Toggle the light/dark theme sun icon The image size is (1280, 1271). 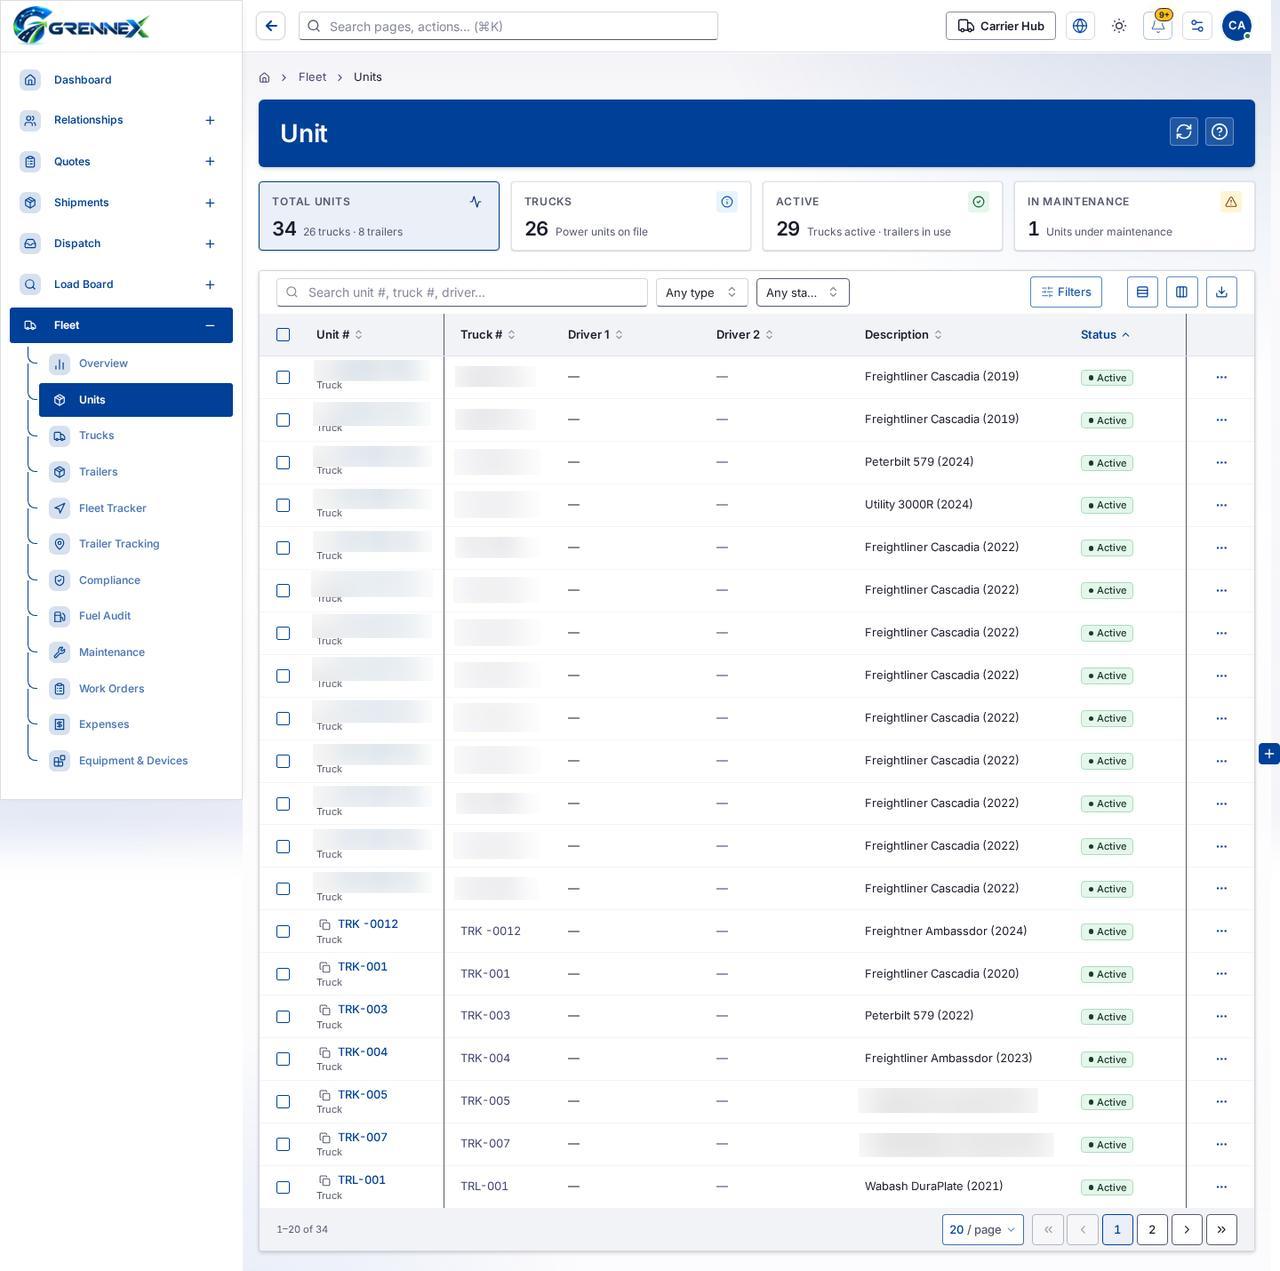pyautogui.click(x=1119, y=26)
